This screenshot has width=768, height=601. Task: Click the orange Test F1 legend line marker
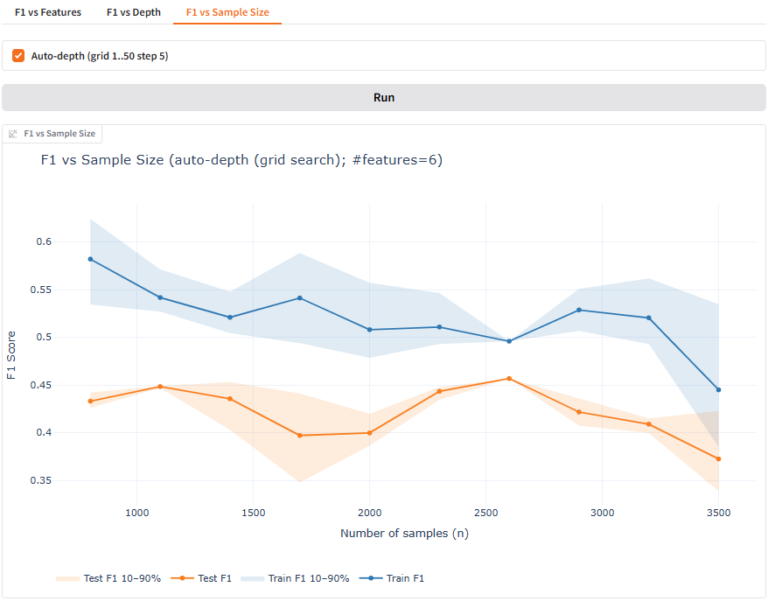[x=182, y=578]
